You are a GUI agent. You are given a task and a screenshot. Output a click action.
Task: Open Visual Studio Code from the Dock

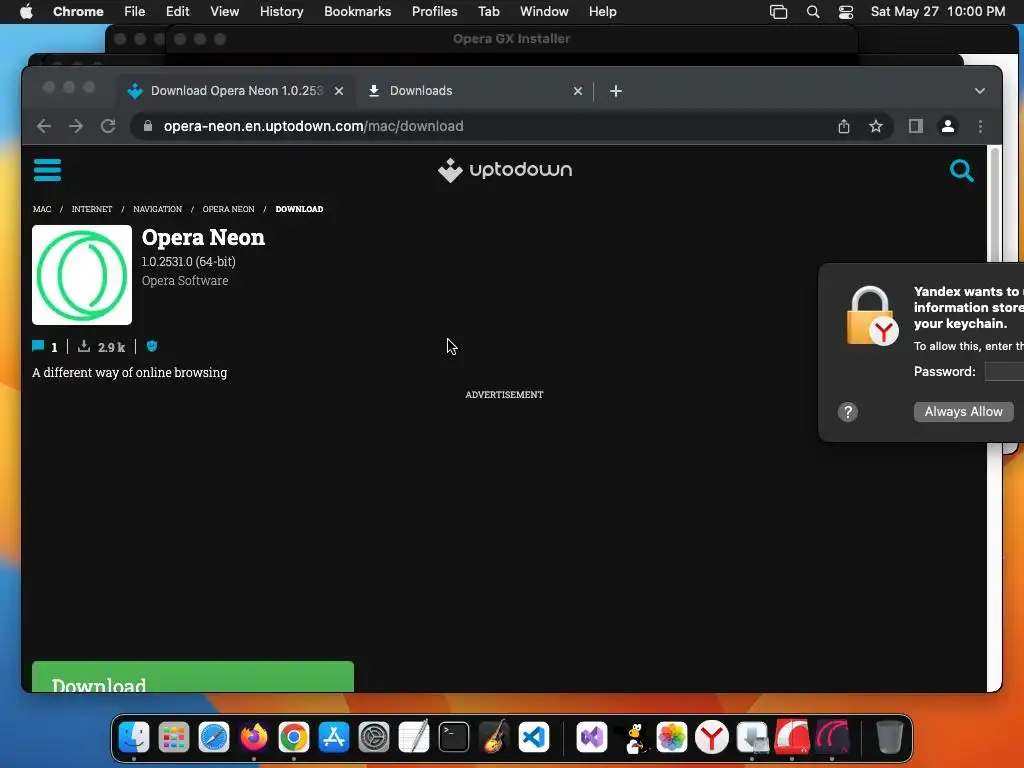(x=534, y=737)
